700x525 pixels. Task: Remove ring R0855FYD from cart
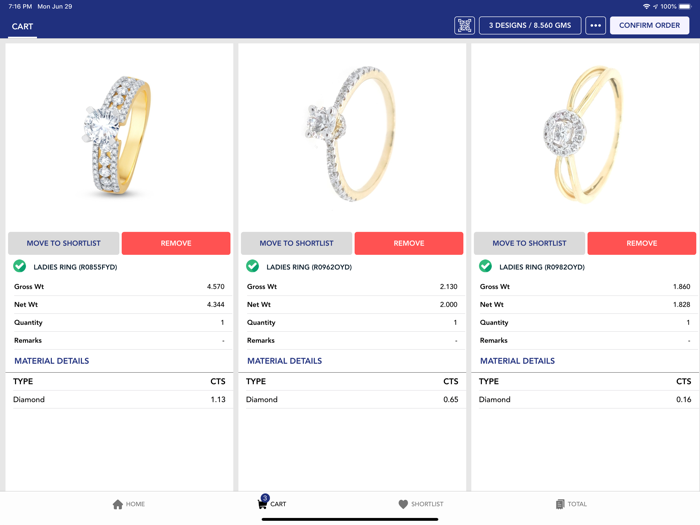coord(176,243)
